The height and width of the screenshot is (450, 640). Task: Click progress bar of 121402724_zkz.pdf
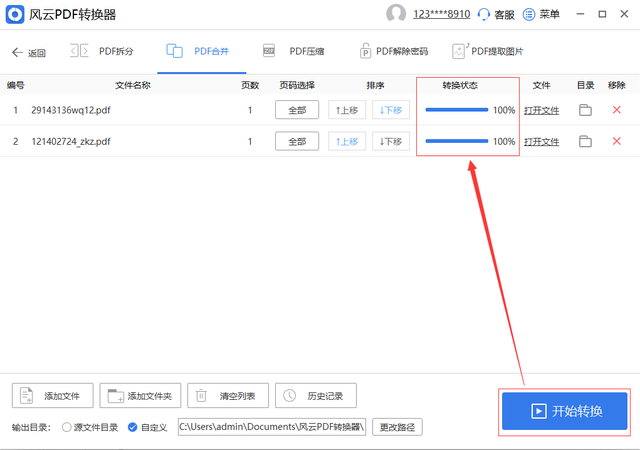(457, 141)
